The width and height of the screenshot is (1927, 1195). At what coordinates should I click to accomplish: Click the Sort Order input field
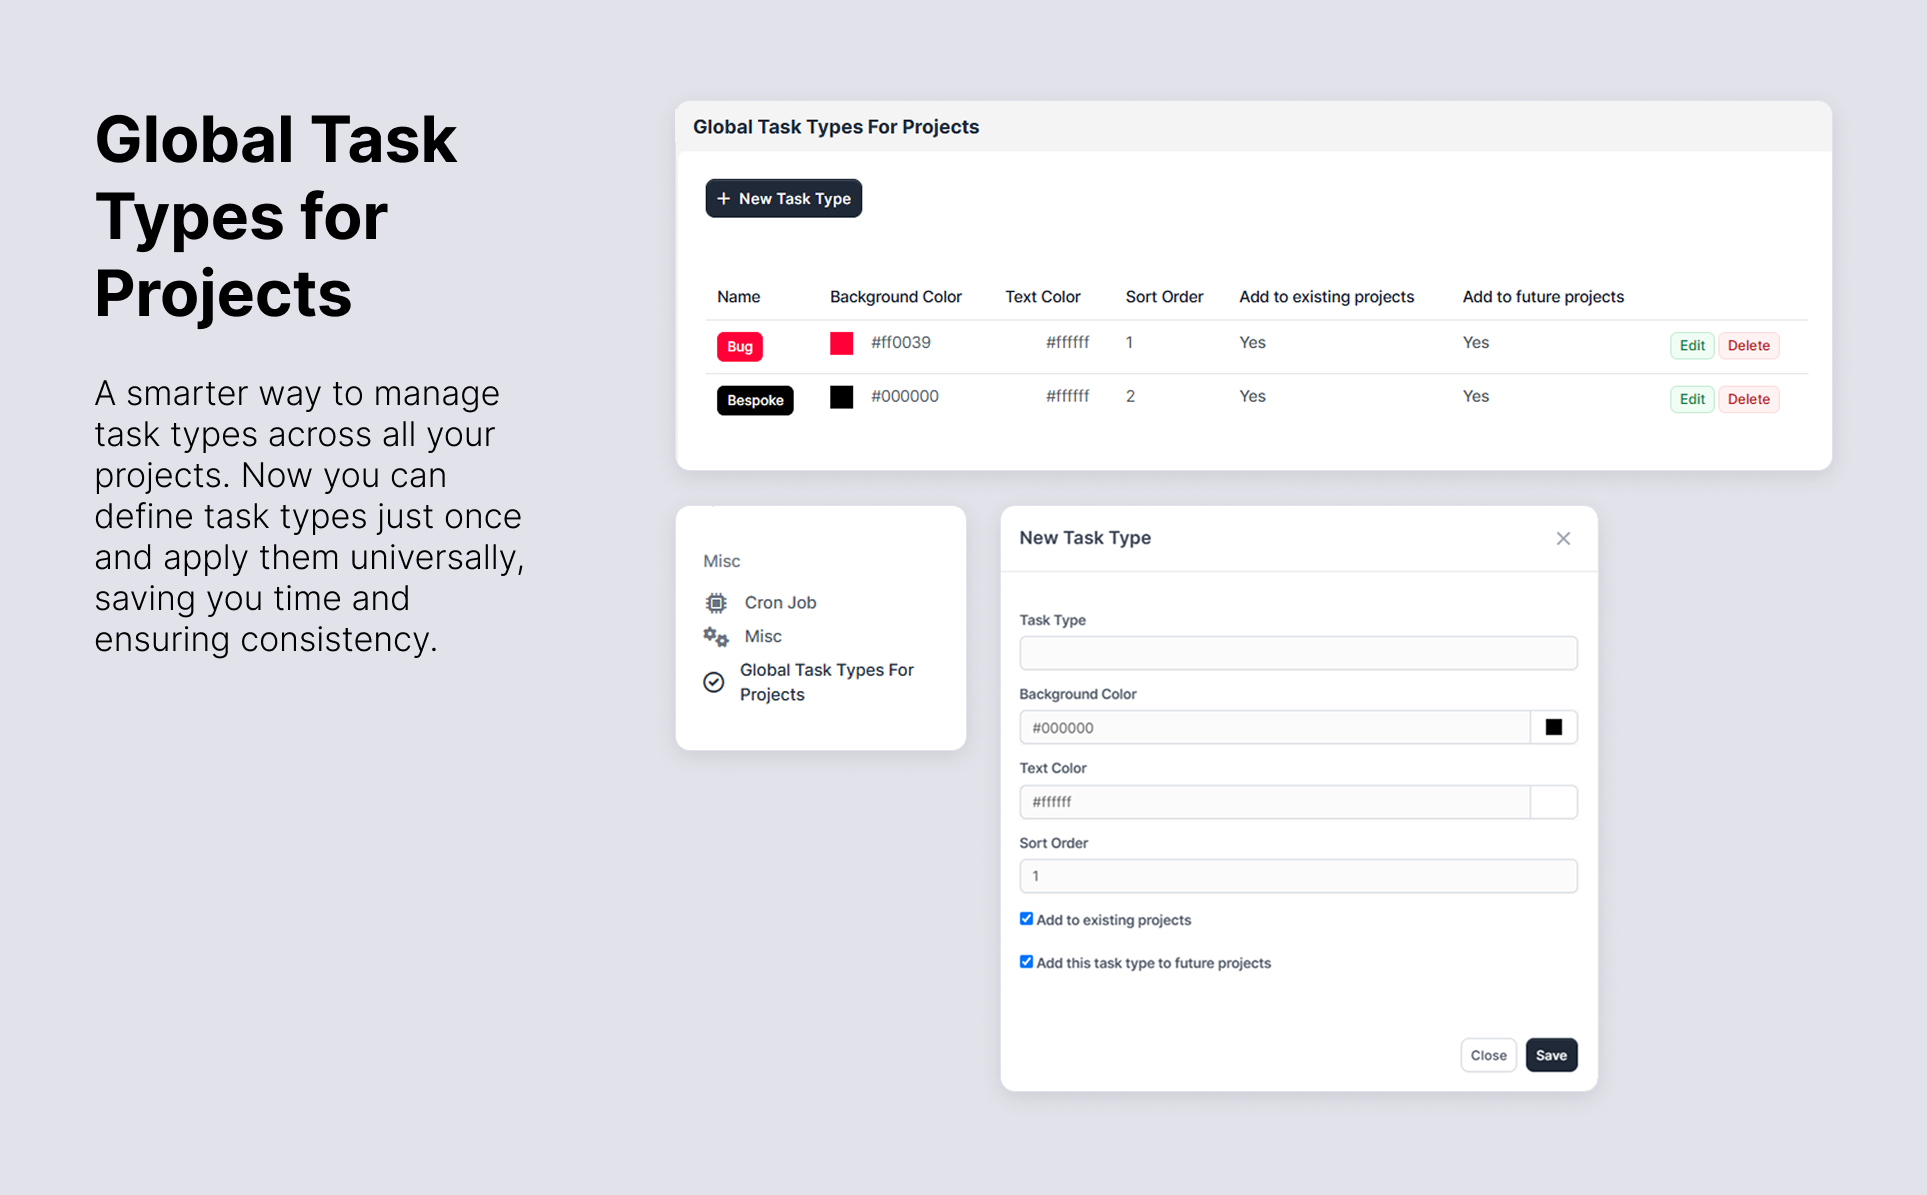click(1297, 876)
